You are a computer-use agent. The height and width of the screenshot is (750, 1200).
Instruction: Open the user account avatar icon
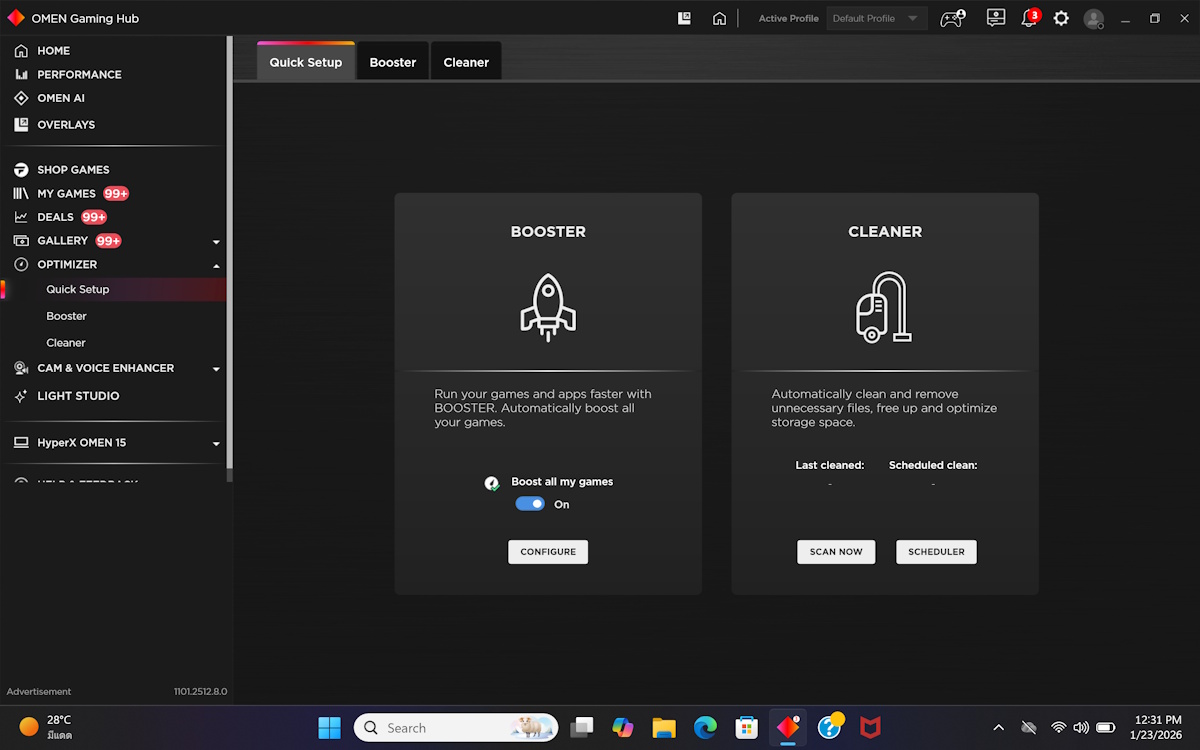coord(1094,19)
